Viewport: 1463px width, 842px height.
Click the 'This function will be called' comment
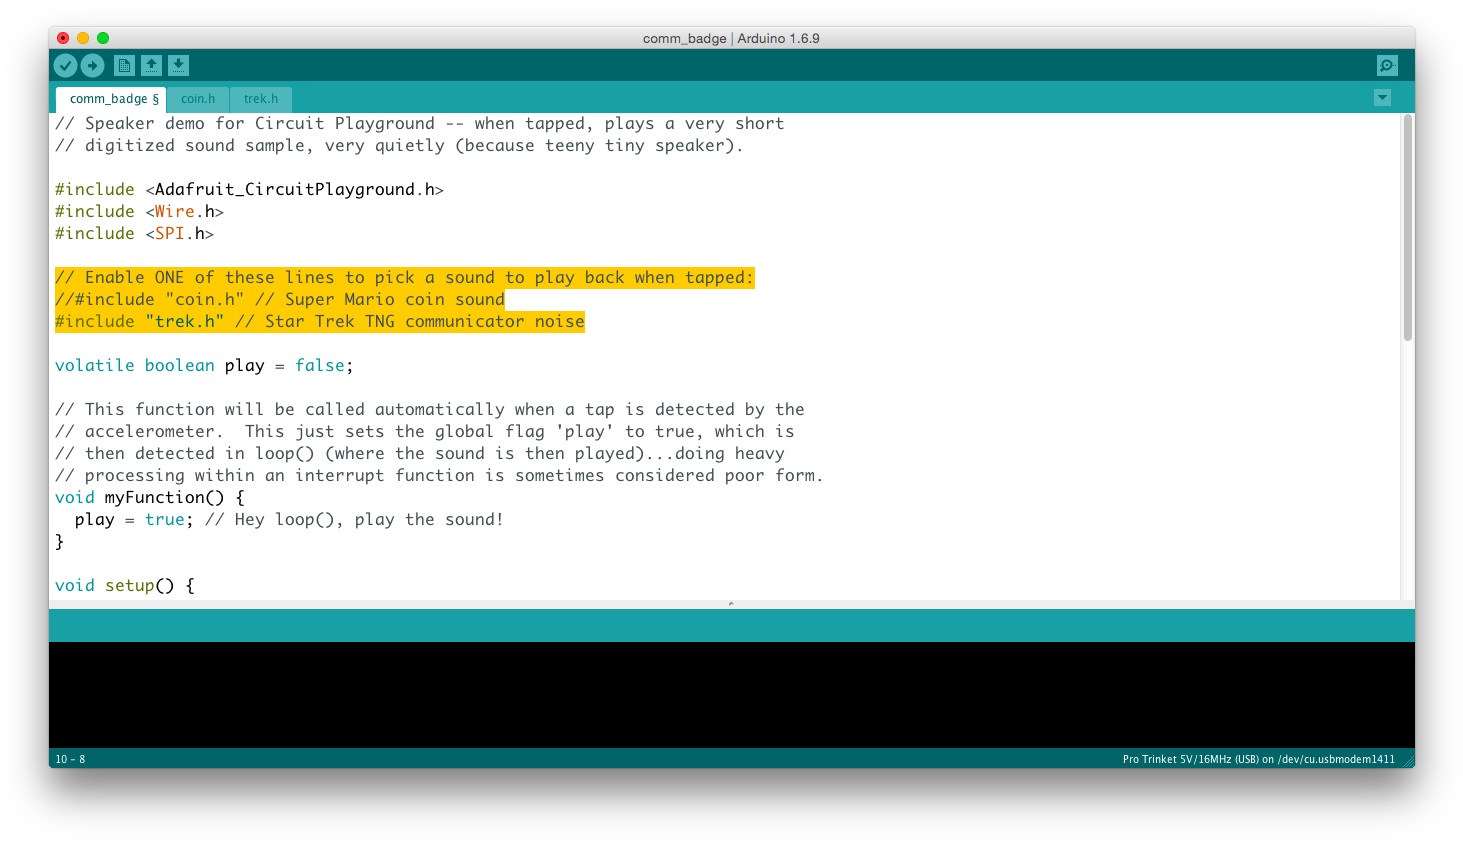[429, 409]
